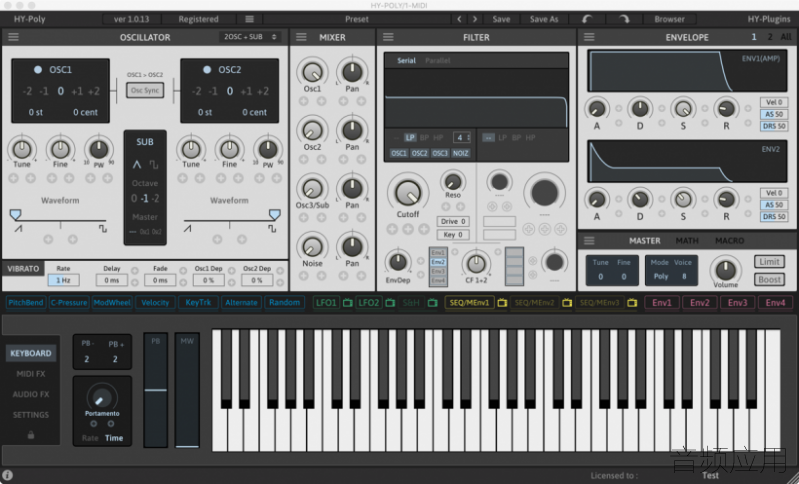Change the Voice count value 8
Viewport: 799px width, 484px height.
(684, 276)
